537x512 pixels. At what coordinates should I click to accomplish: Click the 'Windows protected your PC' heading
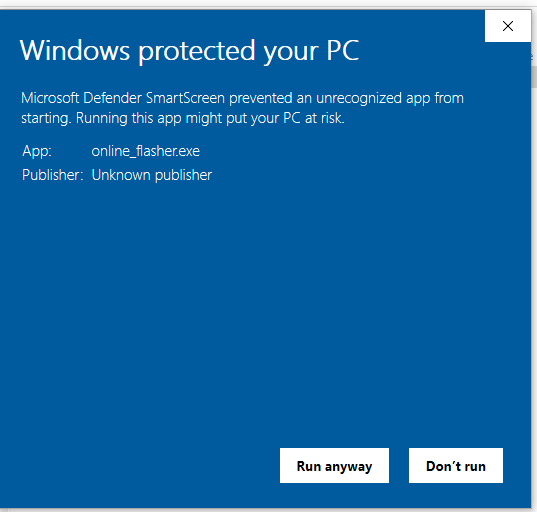(x=189, y=51)
